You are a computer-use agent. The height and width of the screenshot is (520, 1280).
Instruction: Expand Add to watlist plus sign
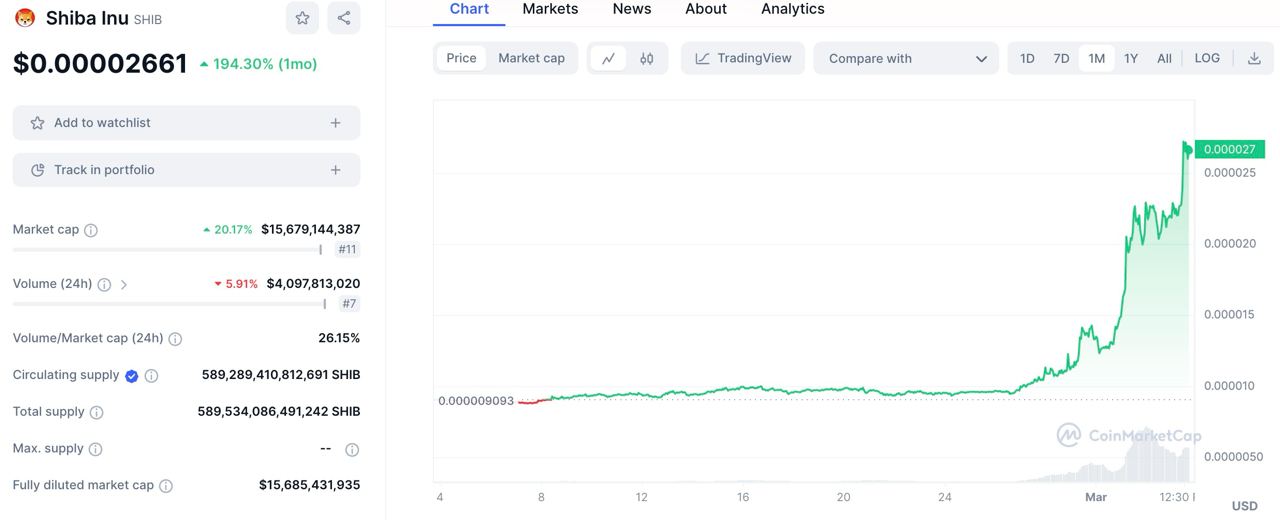[335, 123]
